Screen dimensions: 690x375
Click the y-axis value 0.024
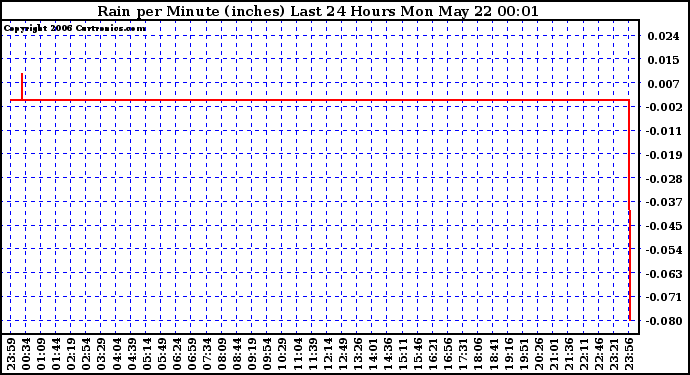pos(663,36)
